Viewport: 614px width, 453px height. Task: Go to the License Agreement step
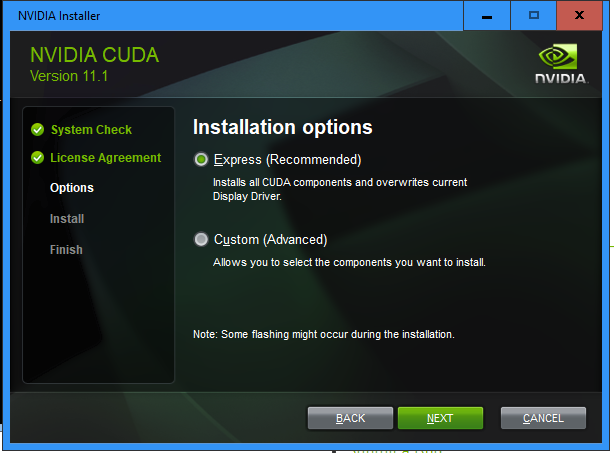[x=105, y=158]
